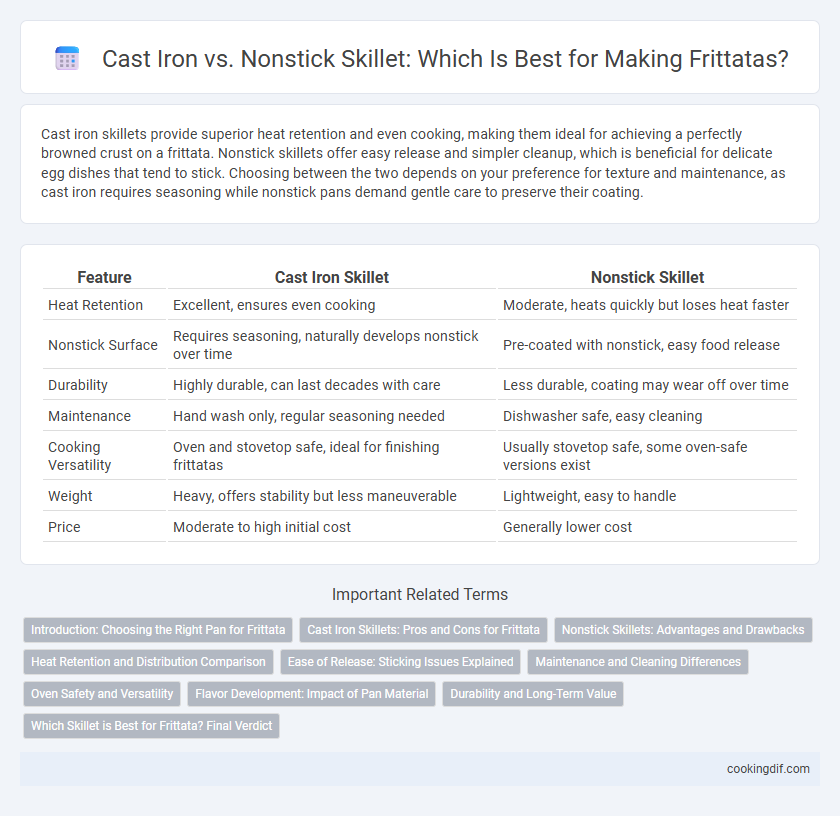Open Cast Iron Skillets: Pros and Cons tag
The image size is (840, 816).
423,630
